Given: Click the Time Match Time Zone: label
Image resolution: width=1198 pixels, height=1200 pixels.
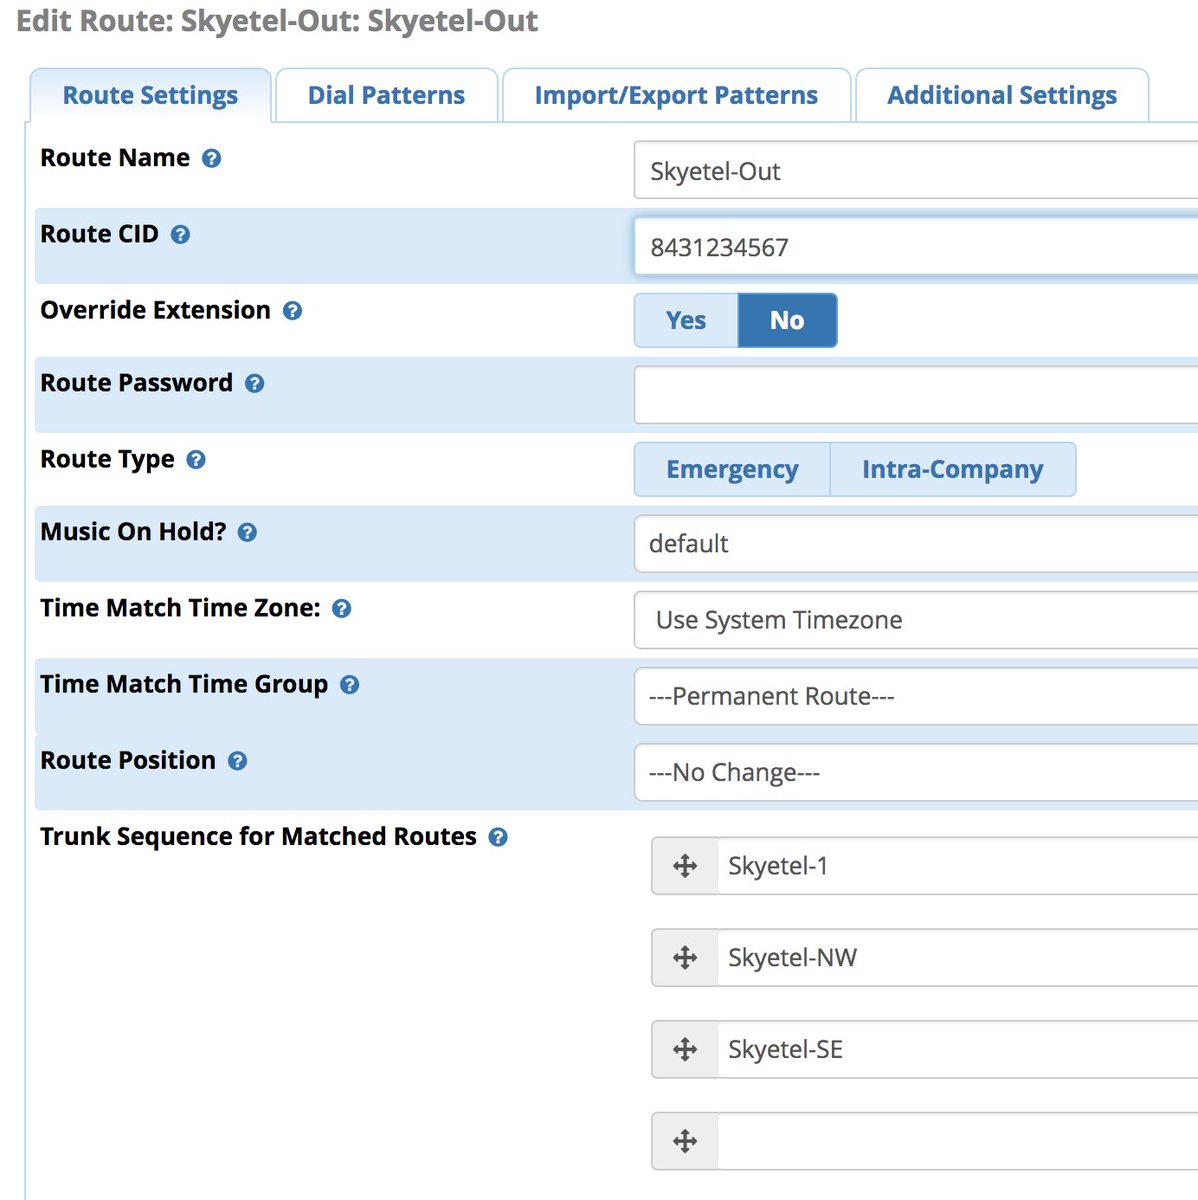Looking at the screenshot, I should (x=180, y=608).
